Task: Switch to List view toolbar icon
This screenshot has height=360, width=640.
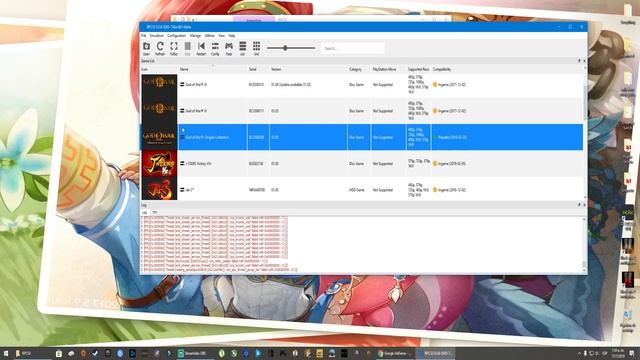Action: [x=242, y=48]
